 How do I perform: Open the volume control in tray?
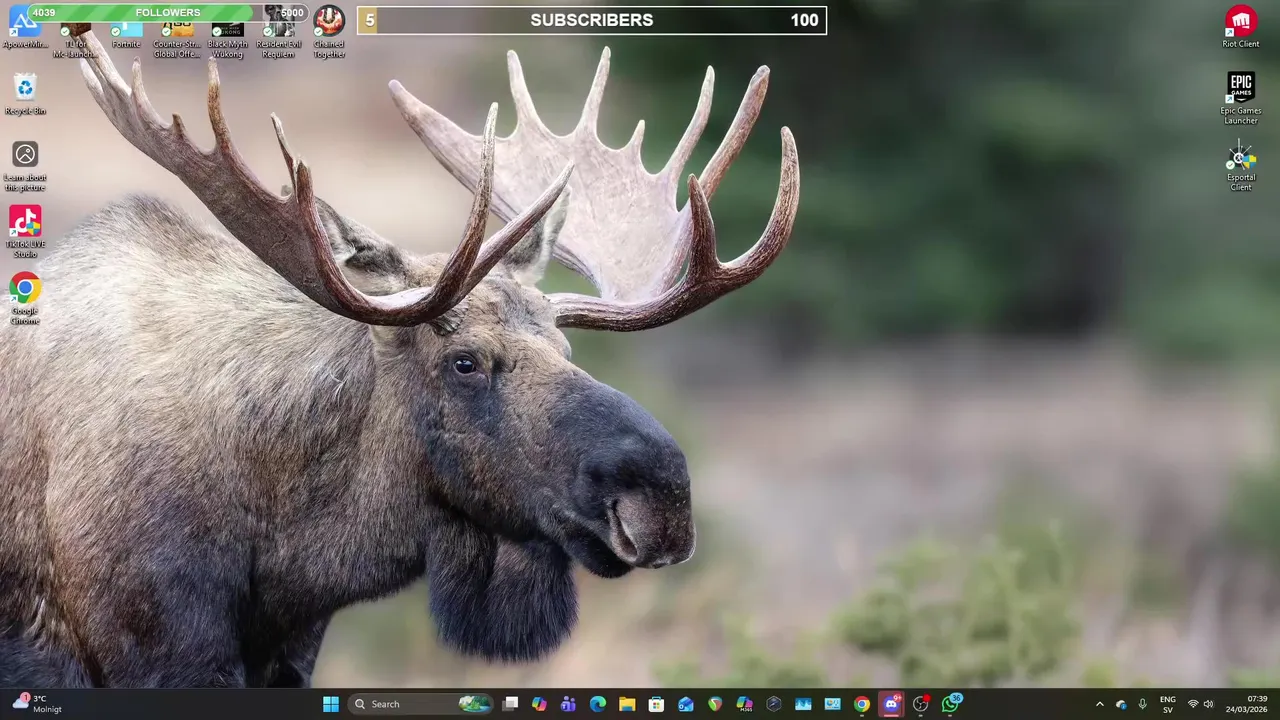coord(1208,704)
